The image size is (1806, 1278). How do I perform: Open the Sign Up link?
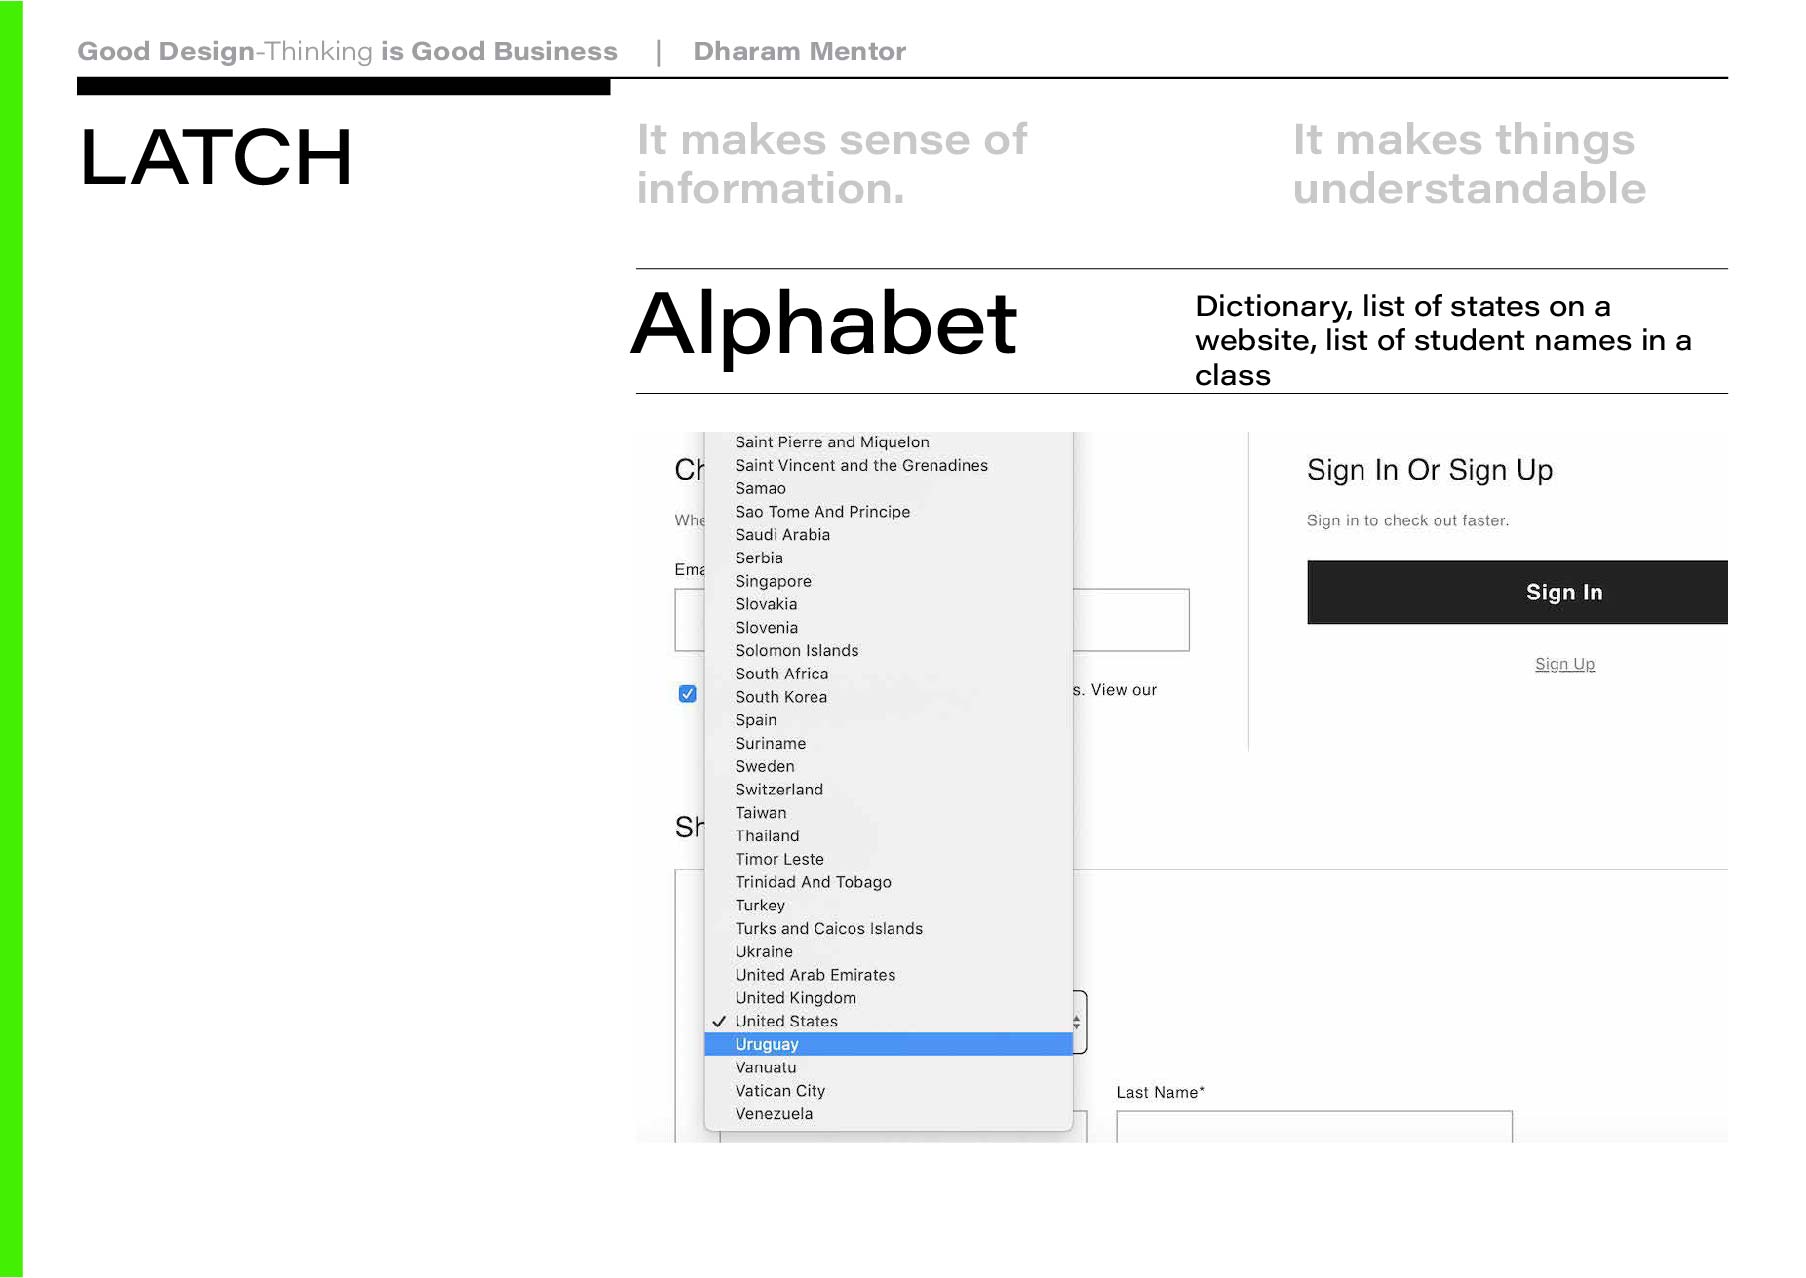(x=1564, y=664)
